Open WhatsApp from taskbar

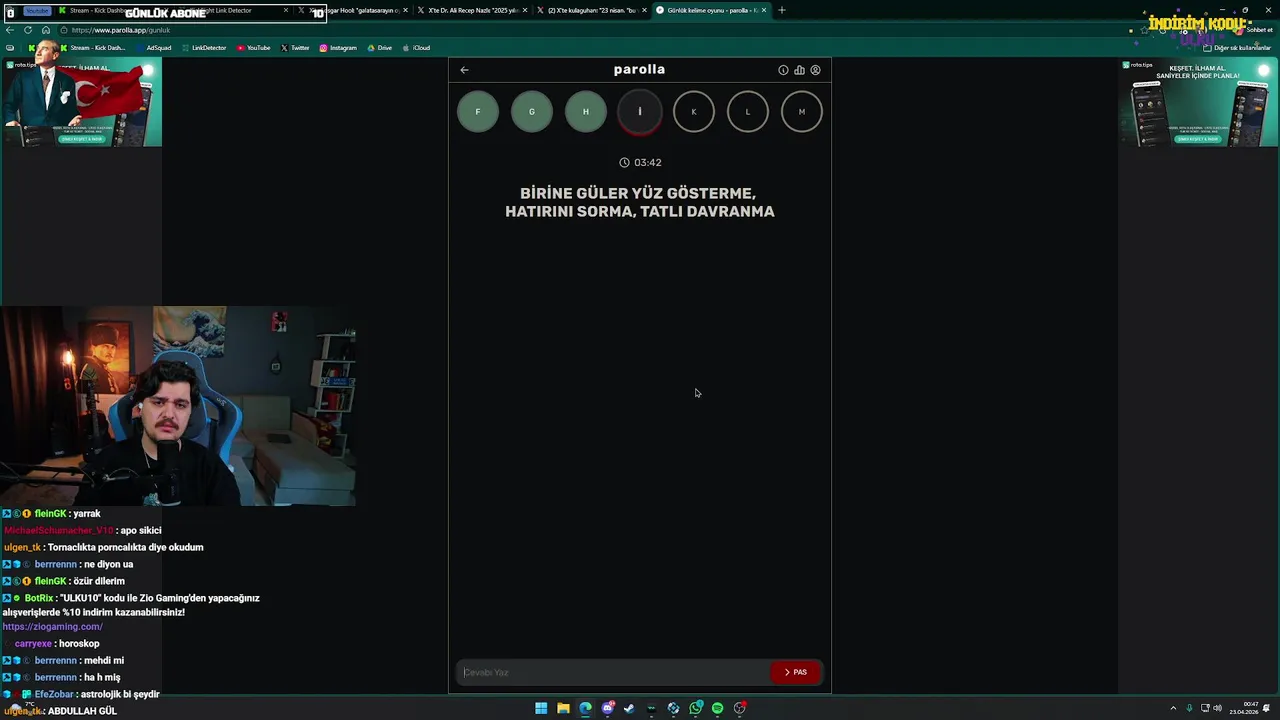point(696,708)
